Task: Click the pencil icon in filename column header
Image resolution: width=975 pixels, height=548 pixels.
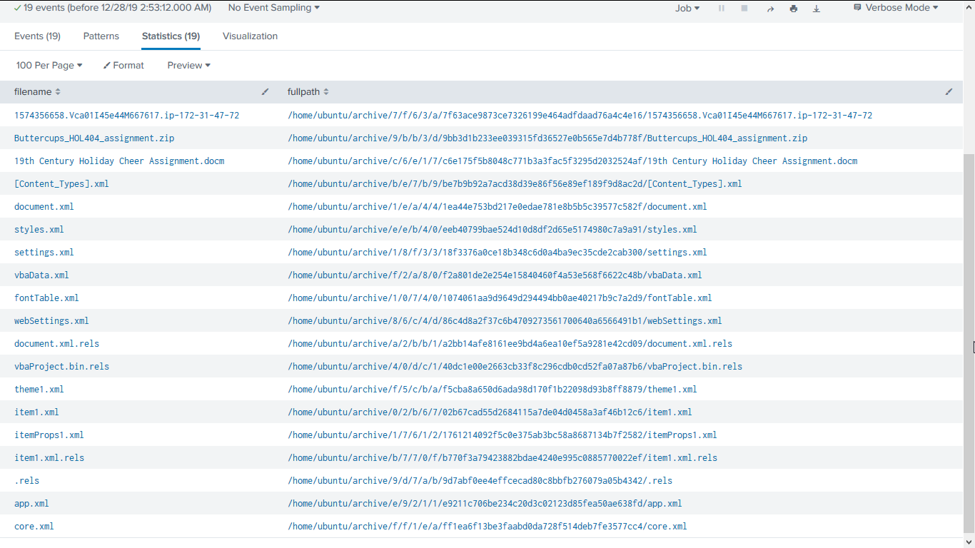Action: point(265,92)
